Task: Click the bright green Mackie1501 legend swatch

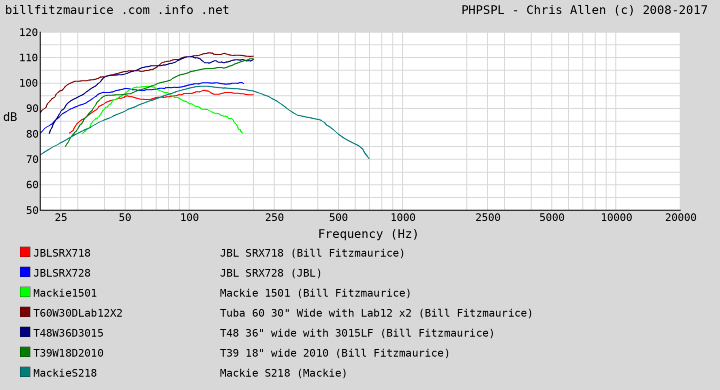Action: (x=25, y=292)
